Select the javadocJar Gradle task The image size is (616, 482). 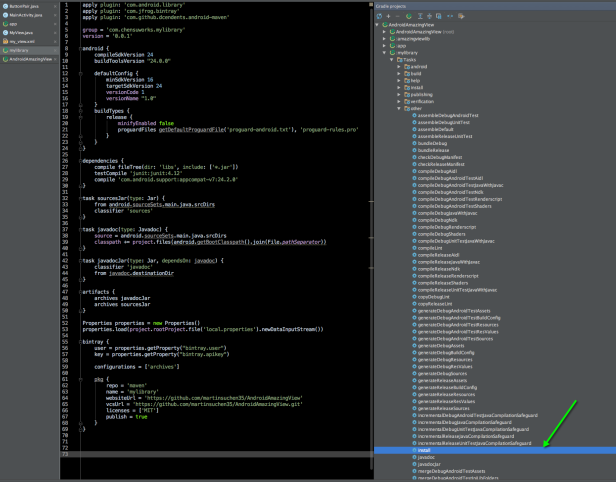(x=428, y=464)
